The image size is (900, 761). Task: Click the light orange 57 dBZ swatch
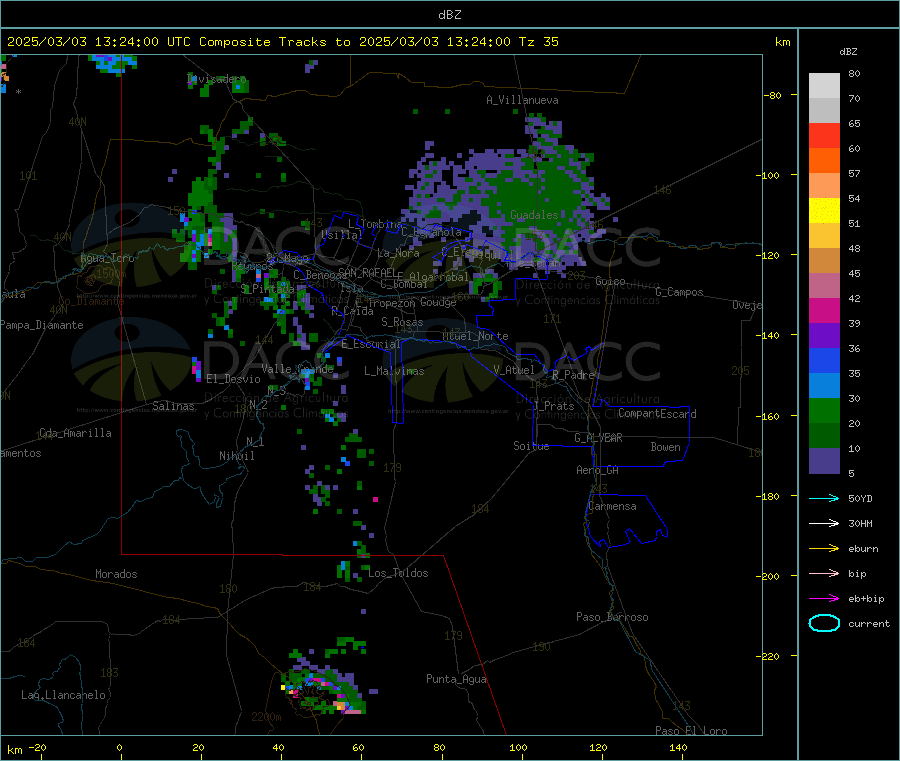tap(824, 185)
